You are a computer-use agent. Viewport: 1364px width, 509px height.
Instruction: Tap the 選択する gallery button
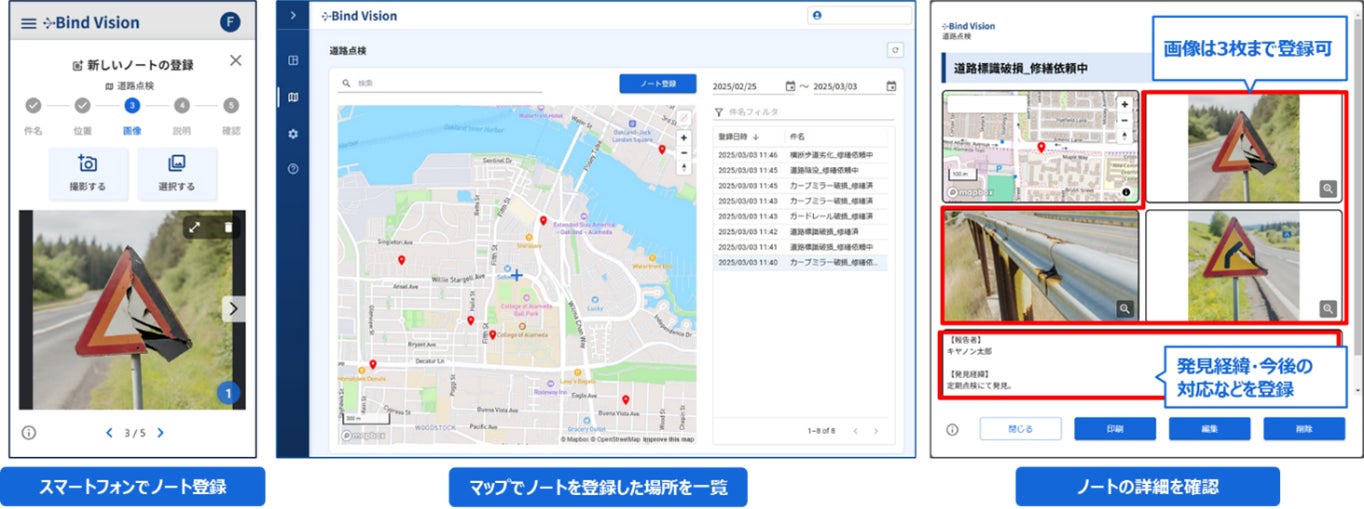pos(177,174)
